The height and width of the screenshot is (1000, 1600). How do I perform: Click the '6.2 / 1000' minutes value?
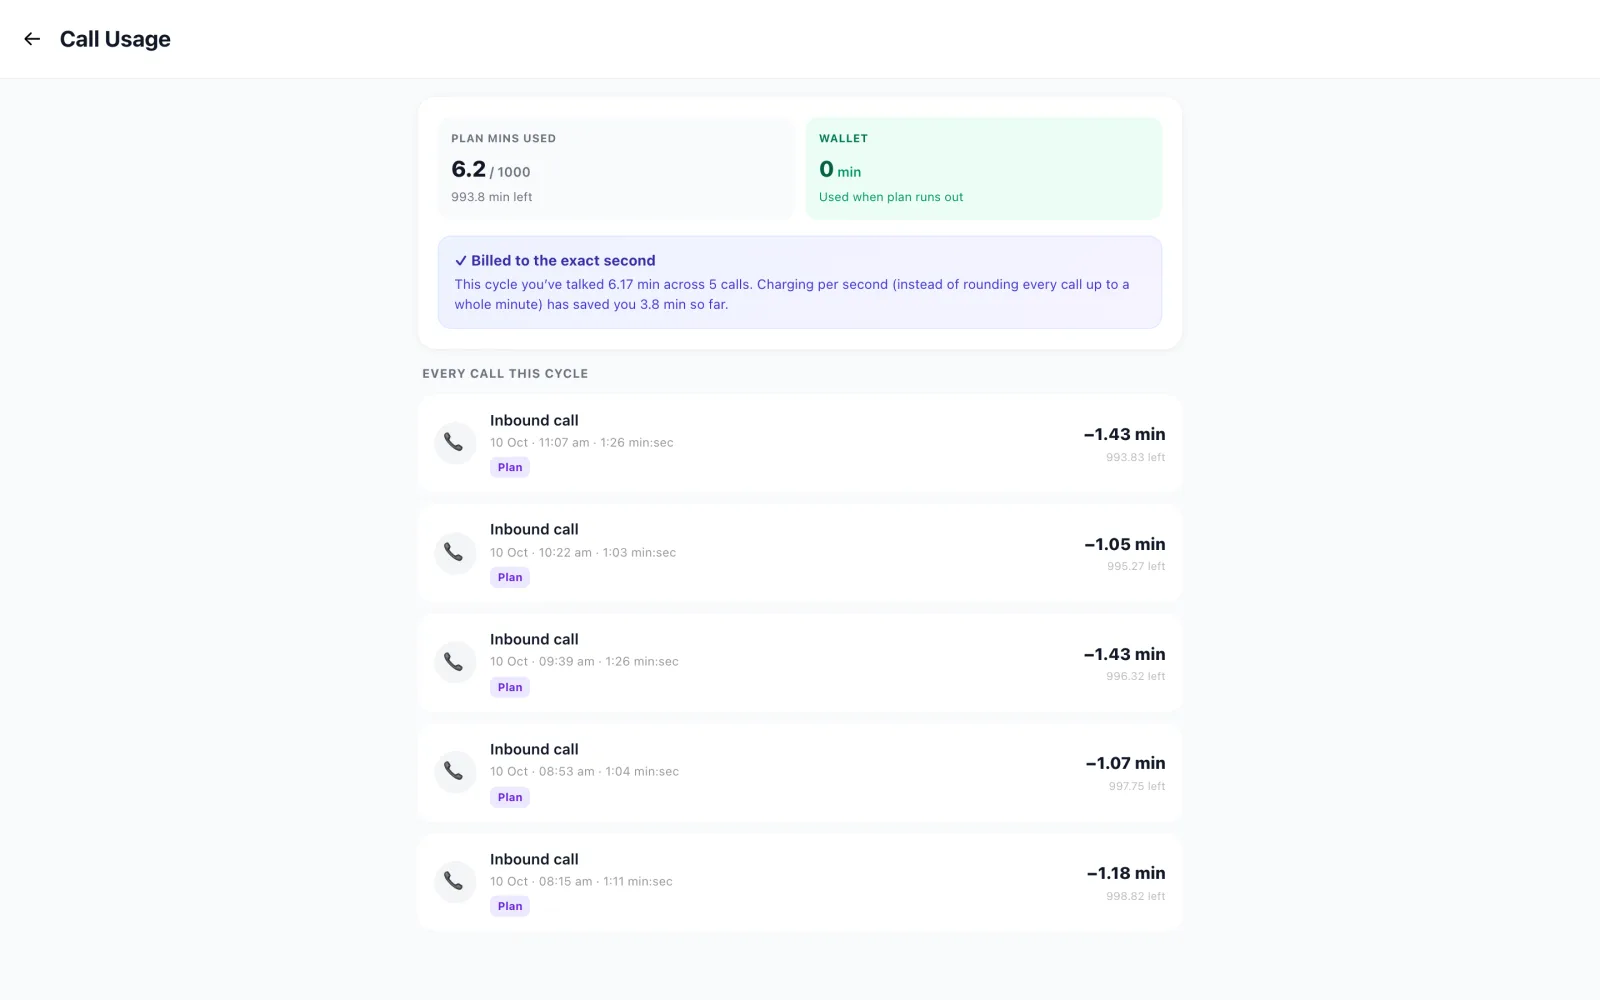point(491,169)
